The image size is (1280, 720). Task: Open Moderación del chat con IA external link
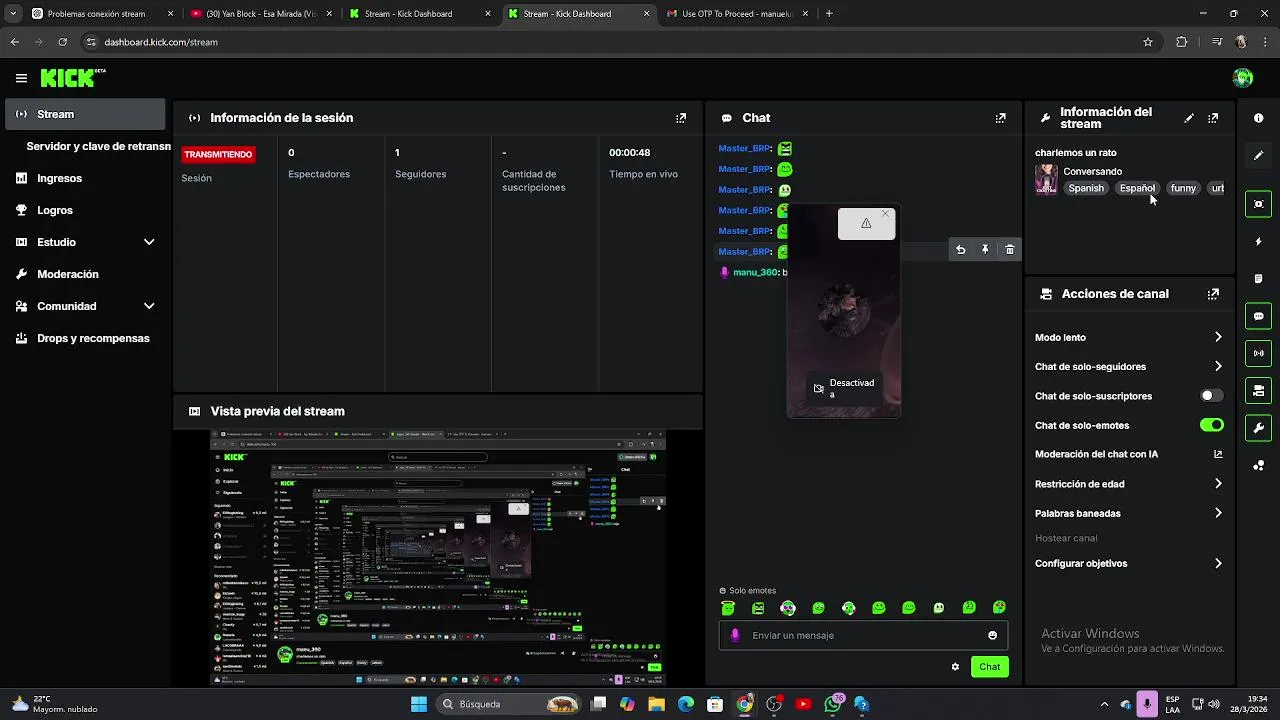(x=1218, y=454)
